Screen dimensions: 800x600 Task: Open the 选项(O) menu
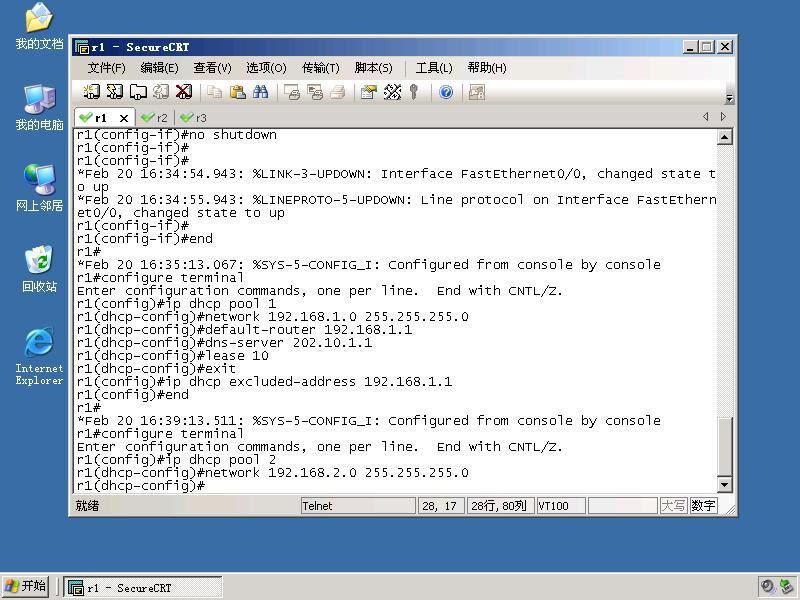coord(266,68)
